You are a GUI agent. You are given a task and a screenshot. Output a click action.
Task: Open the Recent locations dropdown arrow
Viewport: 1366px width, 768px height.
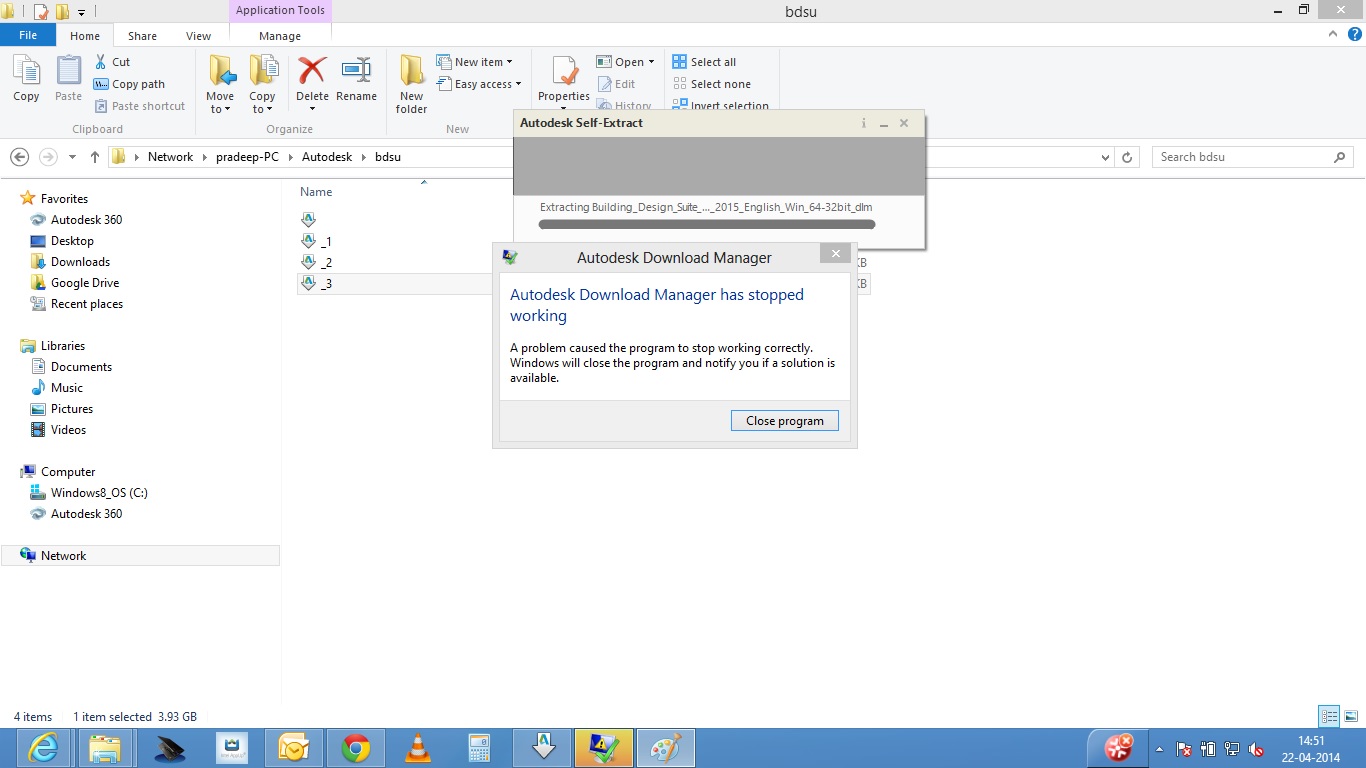(x=72, y=157)
